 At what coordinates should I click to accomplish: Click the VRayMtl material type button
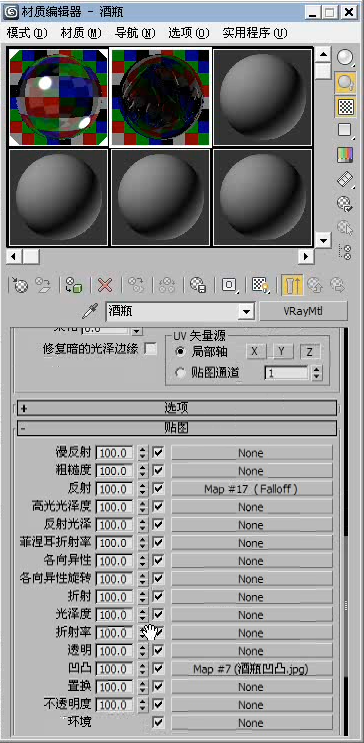[304, 311]
